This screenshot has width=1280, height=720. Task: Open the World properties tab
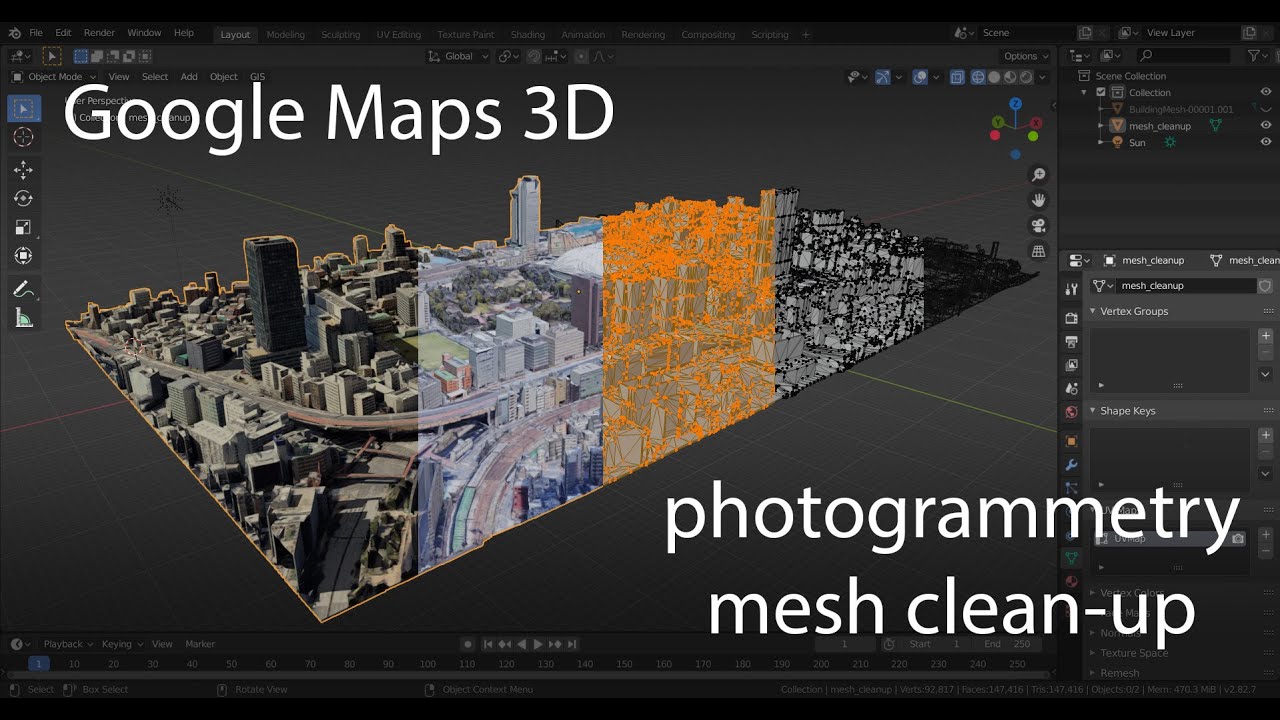[x=1071, y=411]
